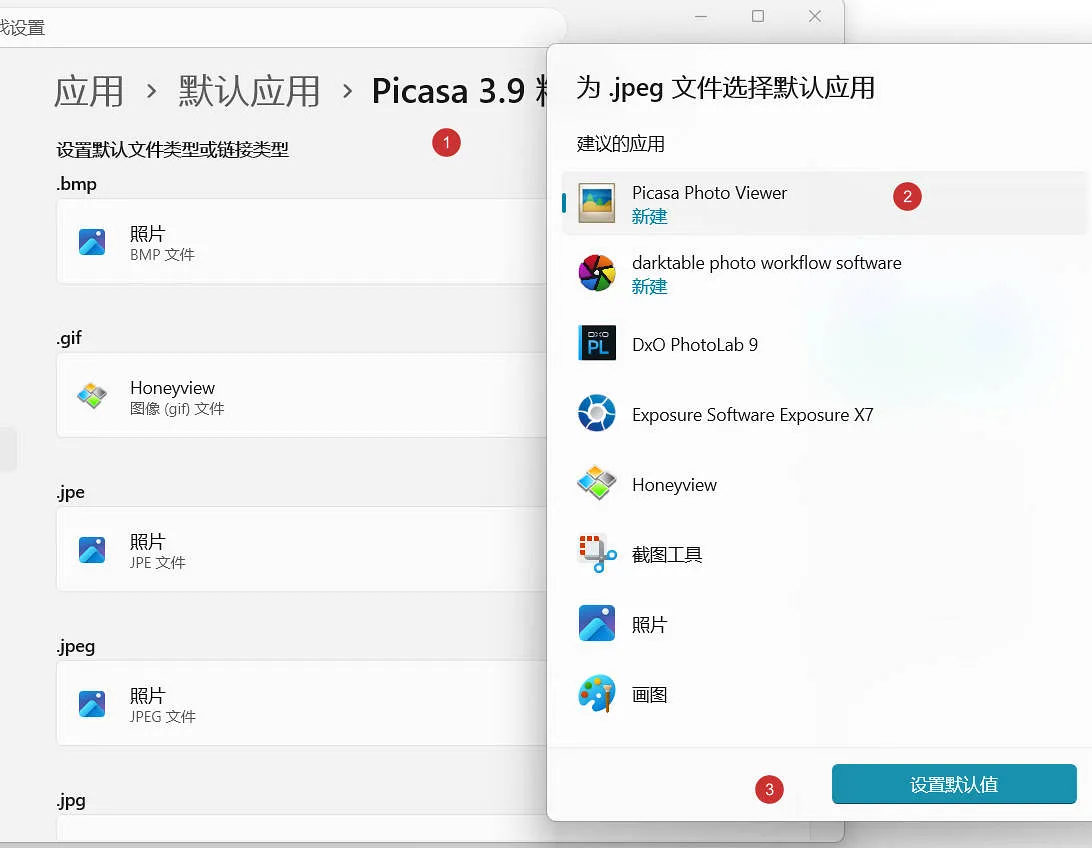1092x848 pixels.
Task: Click Photos icon in the .bmp row
Action: [92, 242]
